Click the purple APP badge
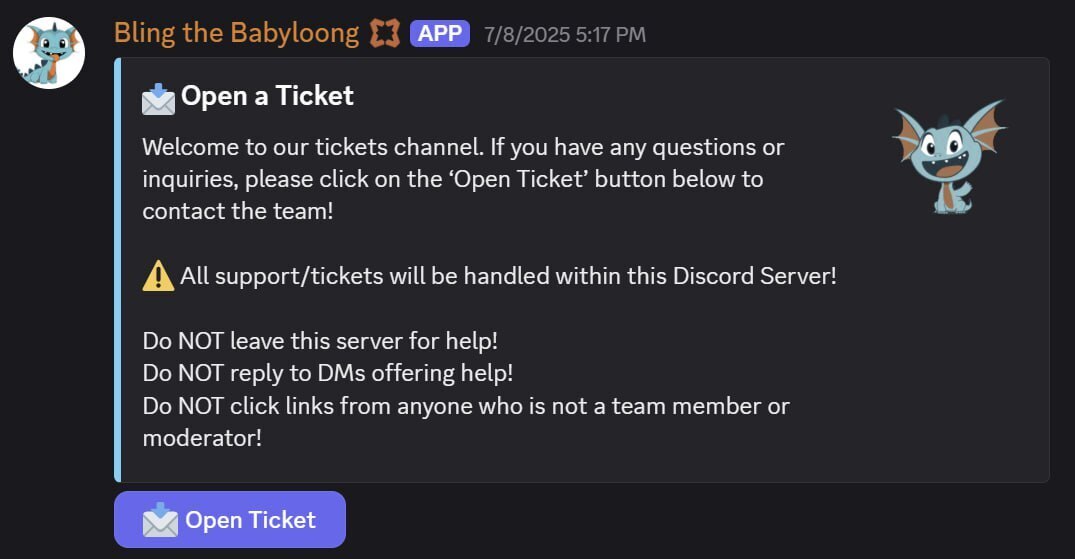This screenshot has height=559, width=1075. (439, 34)
